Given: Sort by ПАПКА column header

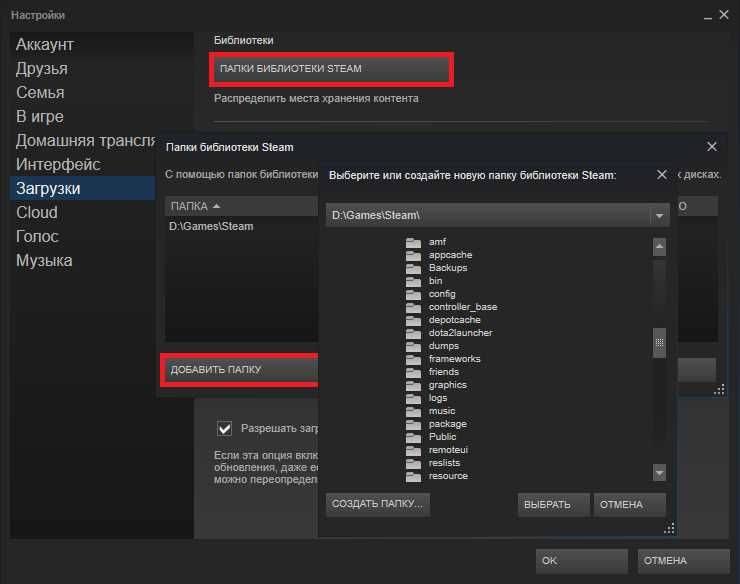Looking at the screenshot, I should [x=241, y=206].
